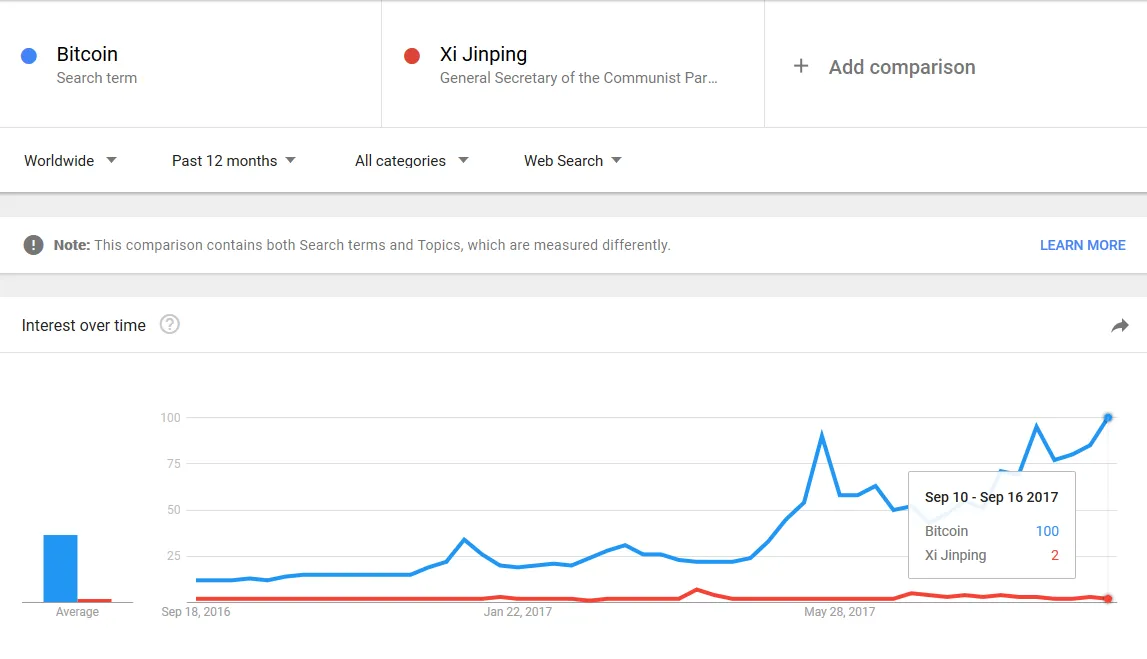Edit the Bitcoin search term box

tap(190, 64)
